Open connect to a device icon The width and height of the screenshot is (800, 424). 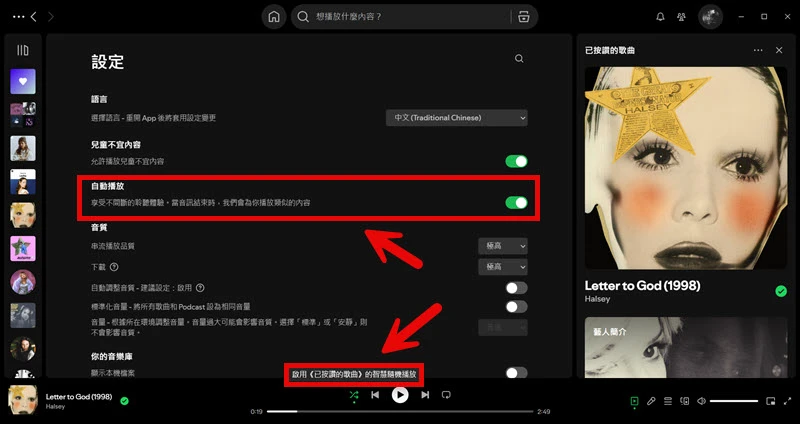(x=685, y=402)
